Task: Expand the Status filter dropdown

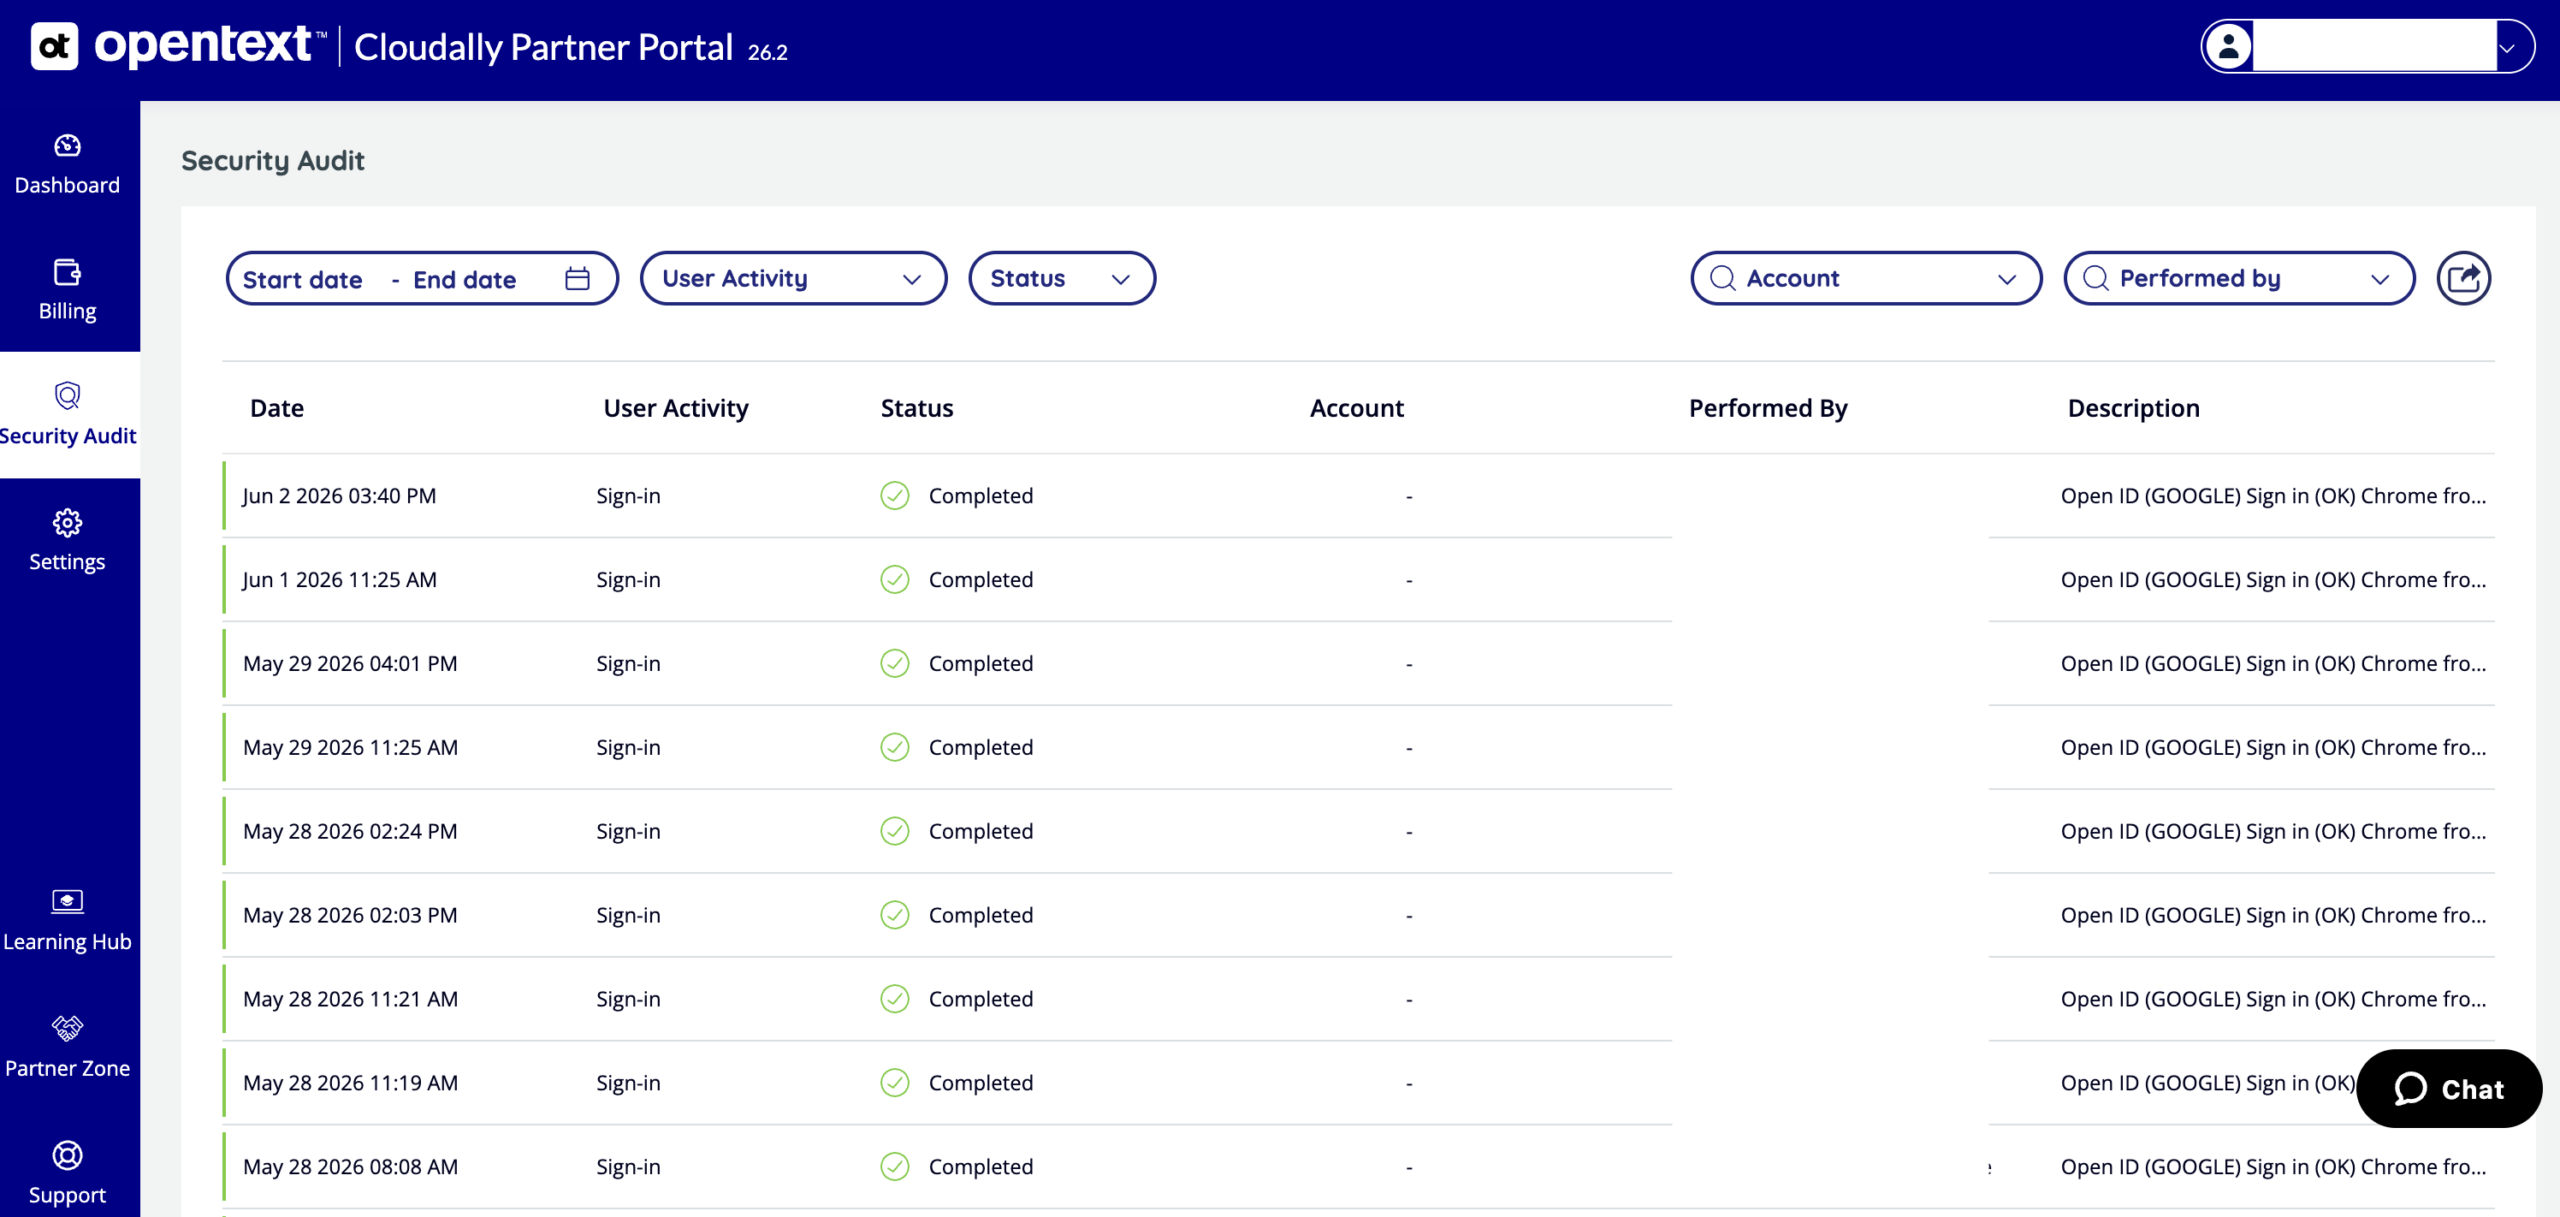Action: tap(1061, 278)
